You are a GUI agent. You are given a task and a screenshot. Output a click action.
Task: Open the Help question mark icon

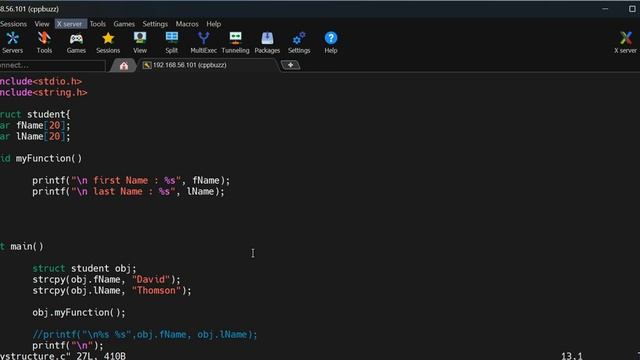[331, 42]
